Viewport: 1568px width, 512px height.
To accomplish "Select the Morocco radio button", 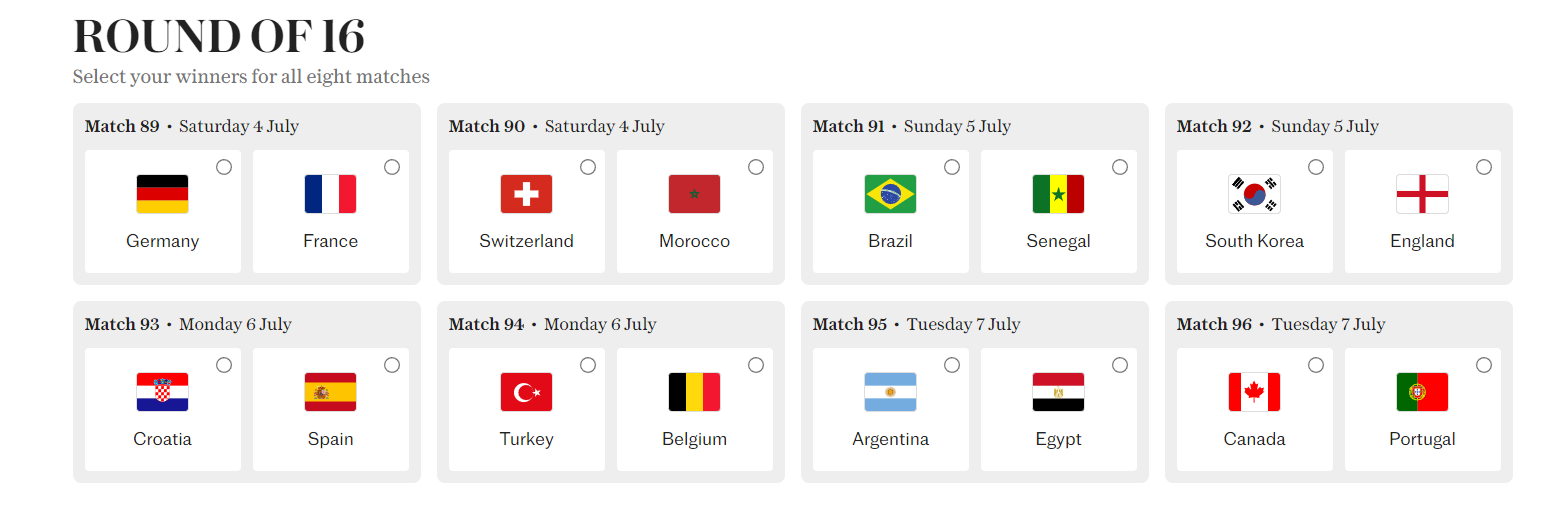I will tap(756, 167).
